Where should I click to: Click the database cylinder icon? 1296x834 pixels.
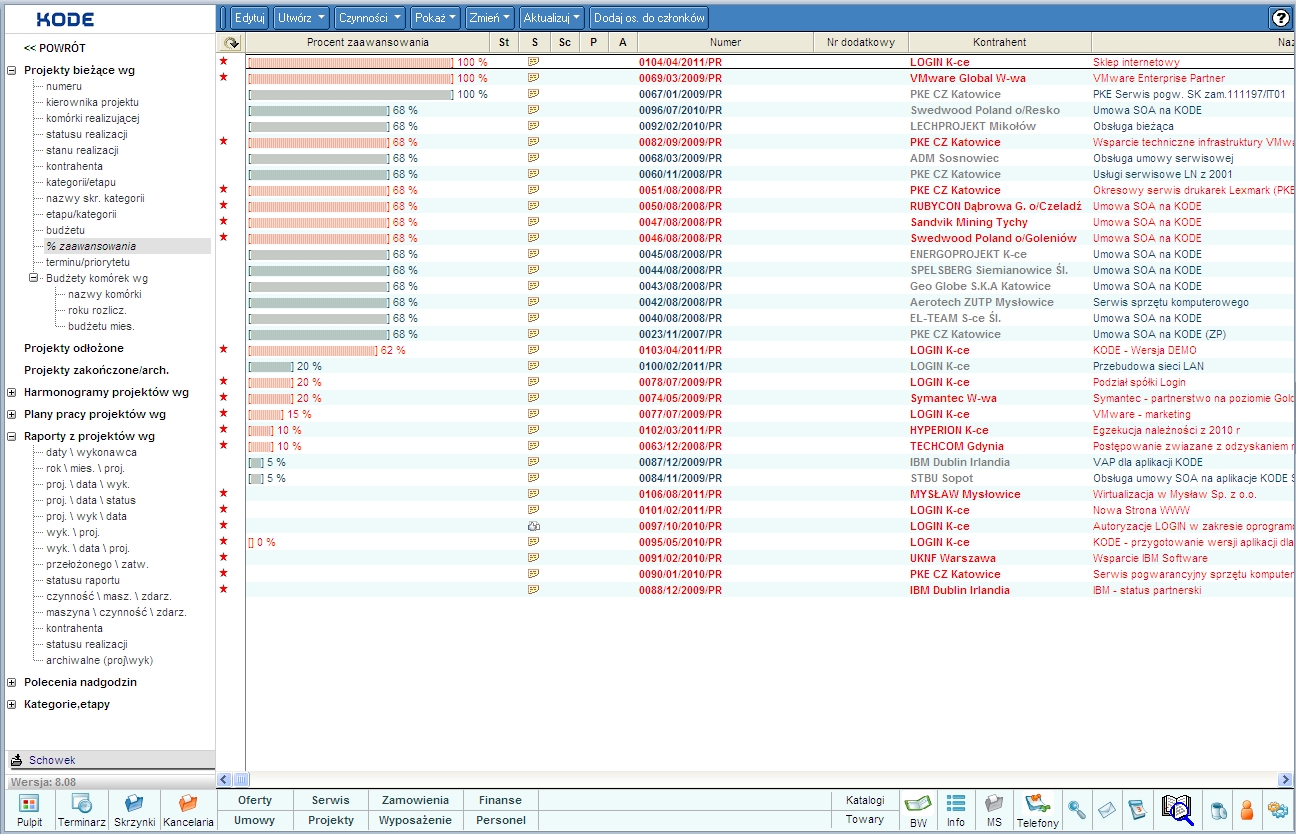(1218, 810)
